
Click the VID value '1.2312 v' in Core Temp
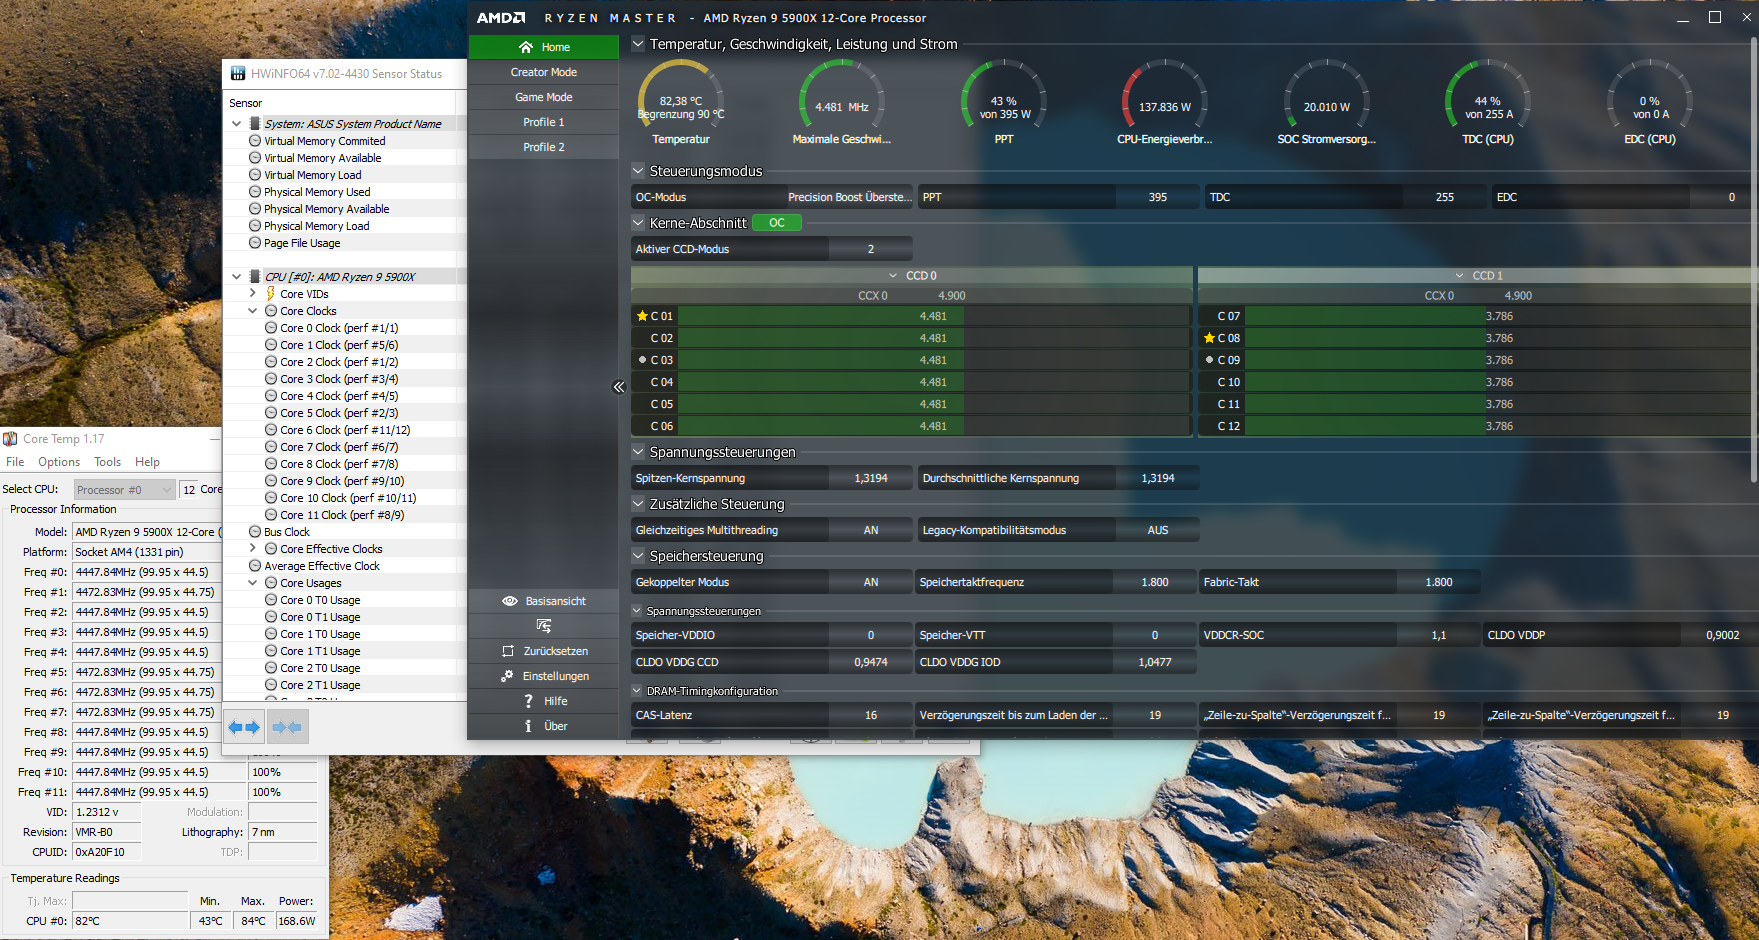107,812
